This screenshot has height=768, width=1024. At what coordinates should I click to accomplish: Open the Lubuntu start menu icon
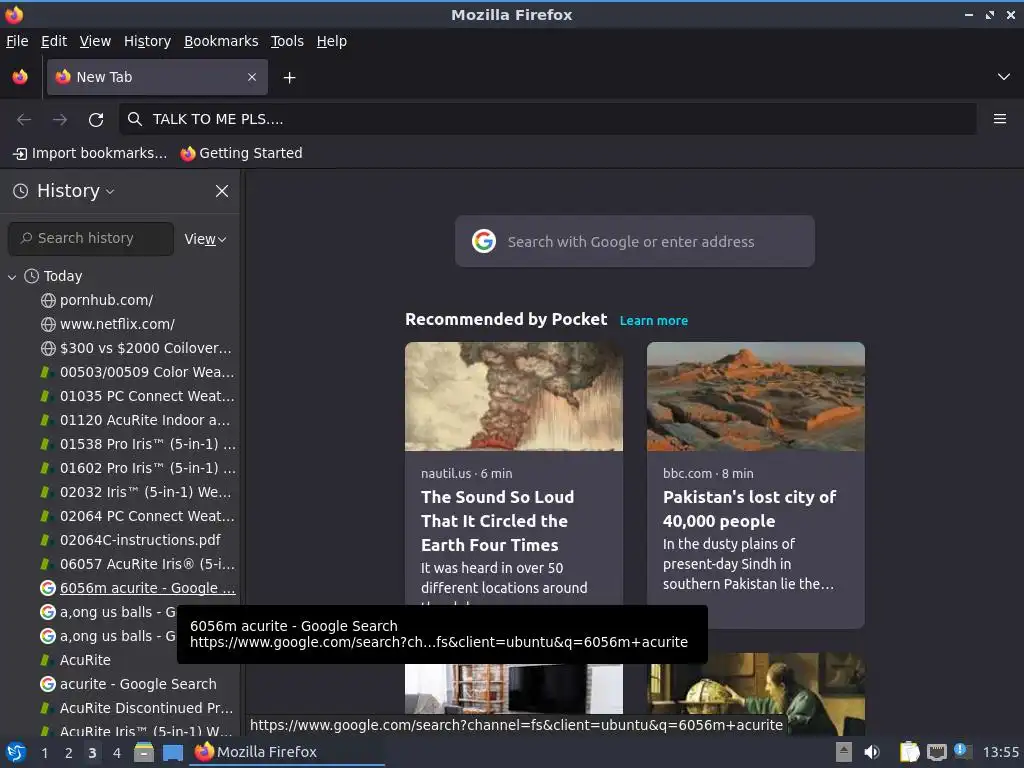16,752
